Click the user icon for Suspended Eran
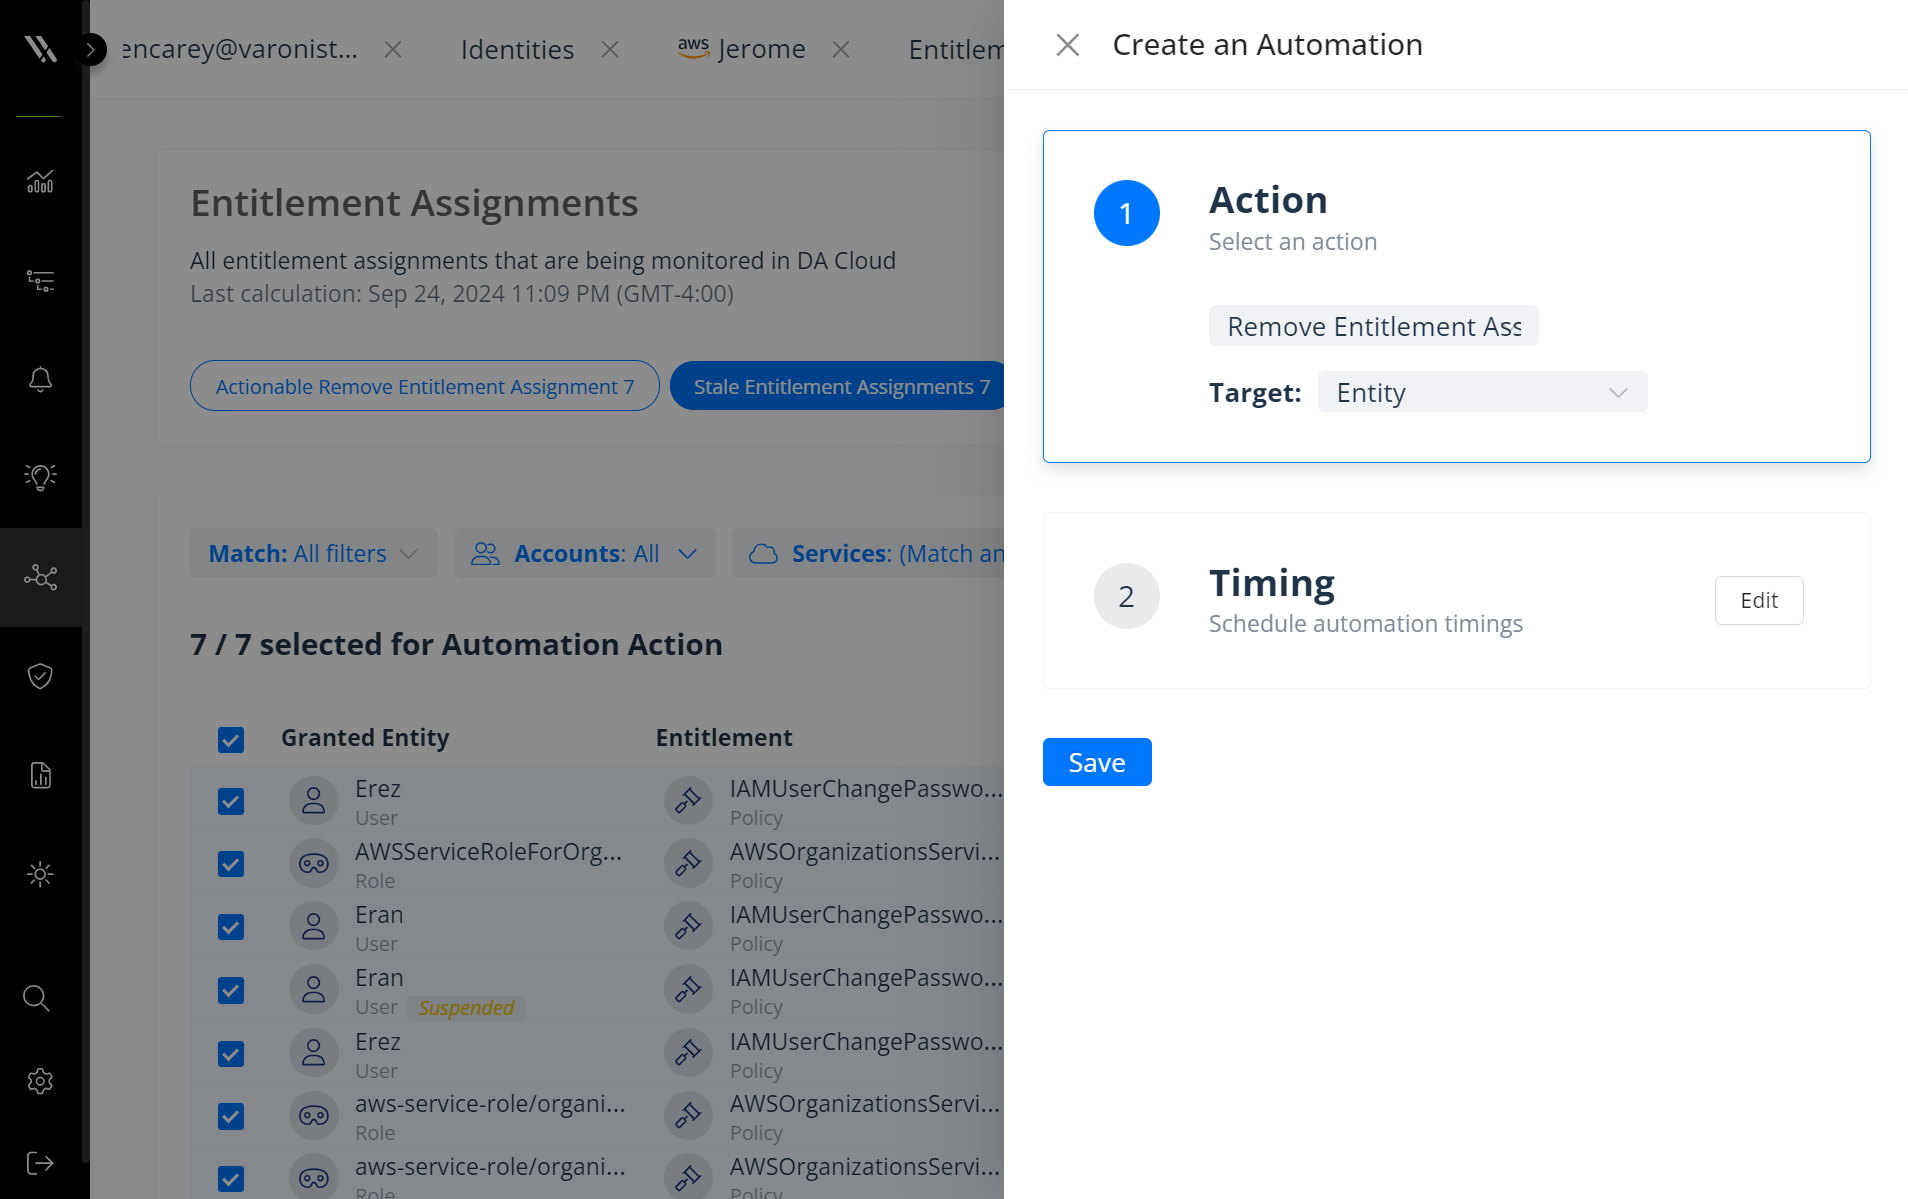 [314, 990]
